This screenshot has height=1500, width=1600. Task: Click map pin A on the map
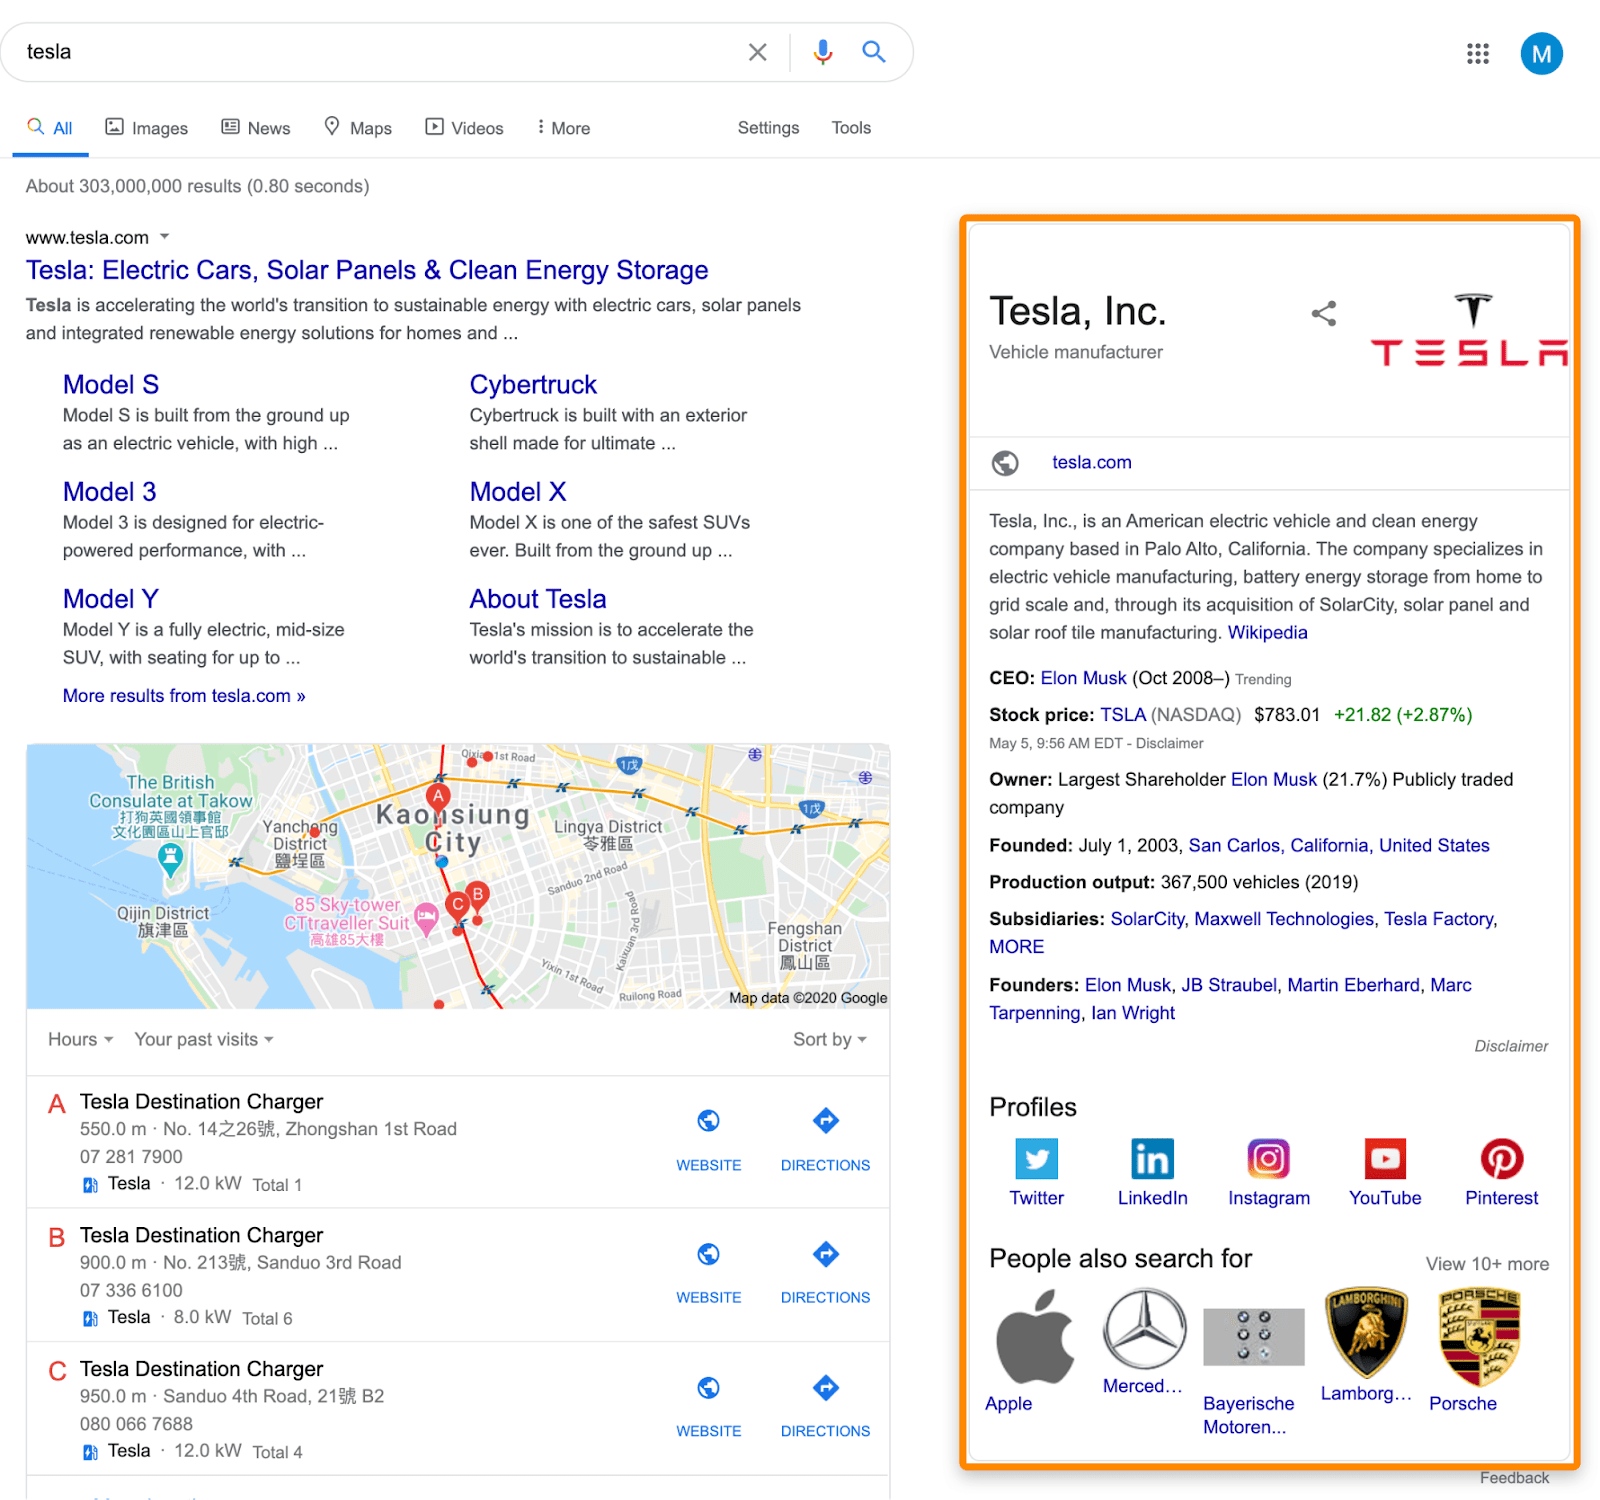tap(438, 797)
